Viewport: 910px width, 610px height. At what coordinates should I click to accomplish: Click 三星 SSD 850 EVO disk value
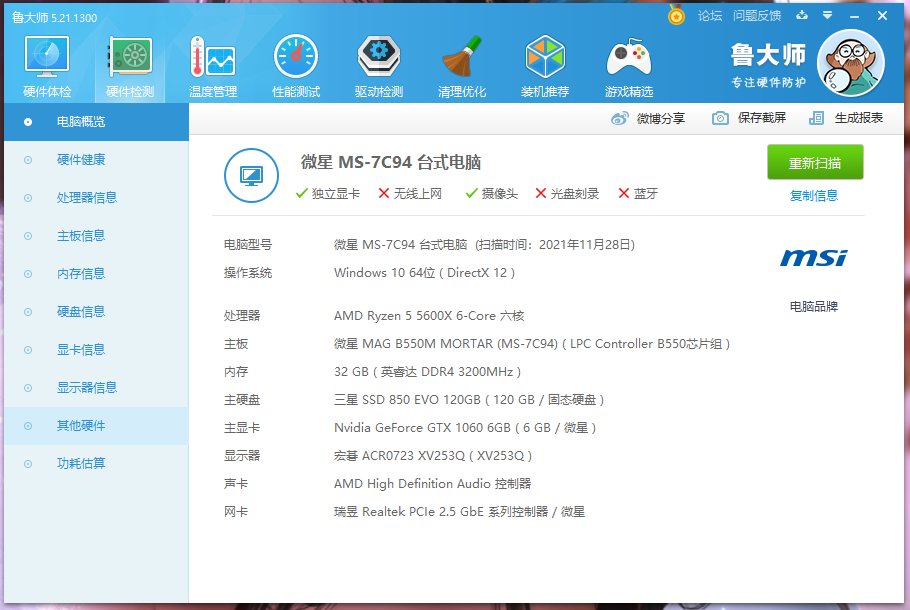pyautogui.click(x=469, y=400)
